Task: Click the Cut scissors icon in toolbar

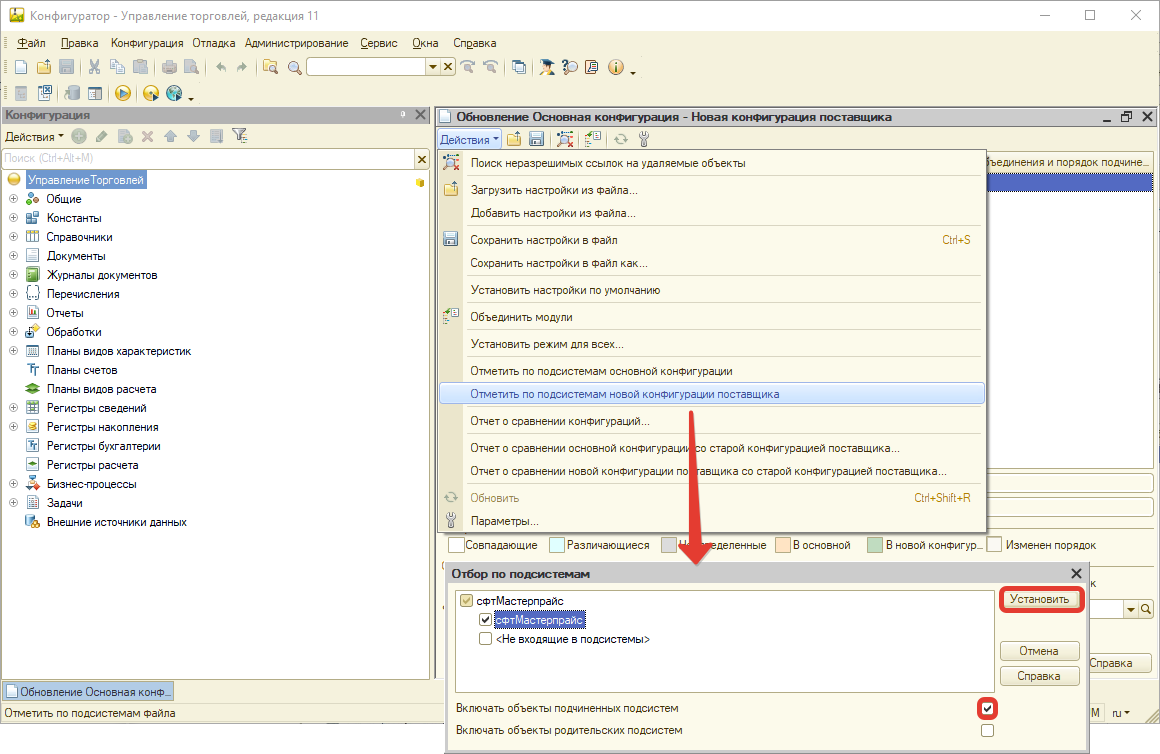Action: point(94,67)
